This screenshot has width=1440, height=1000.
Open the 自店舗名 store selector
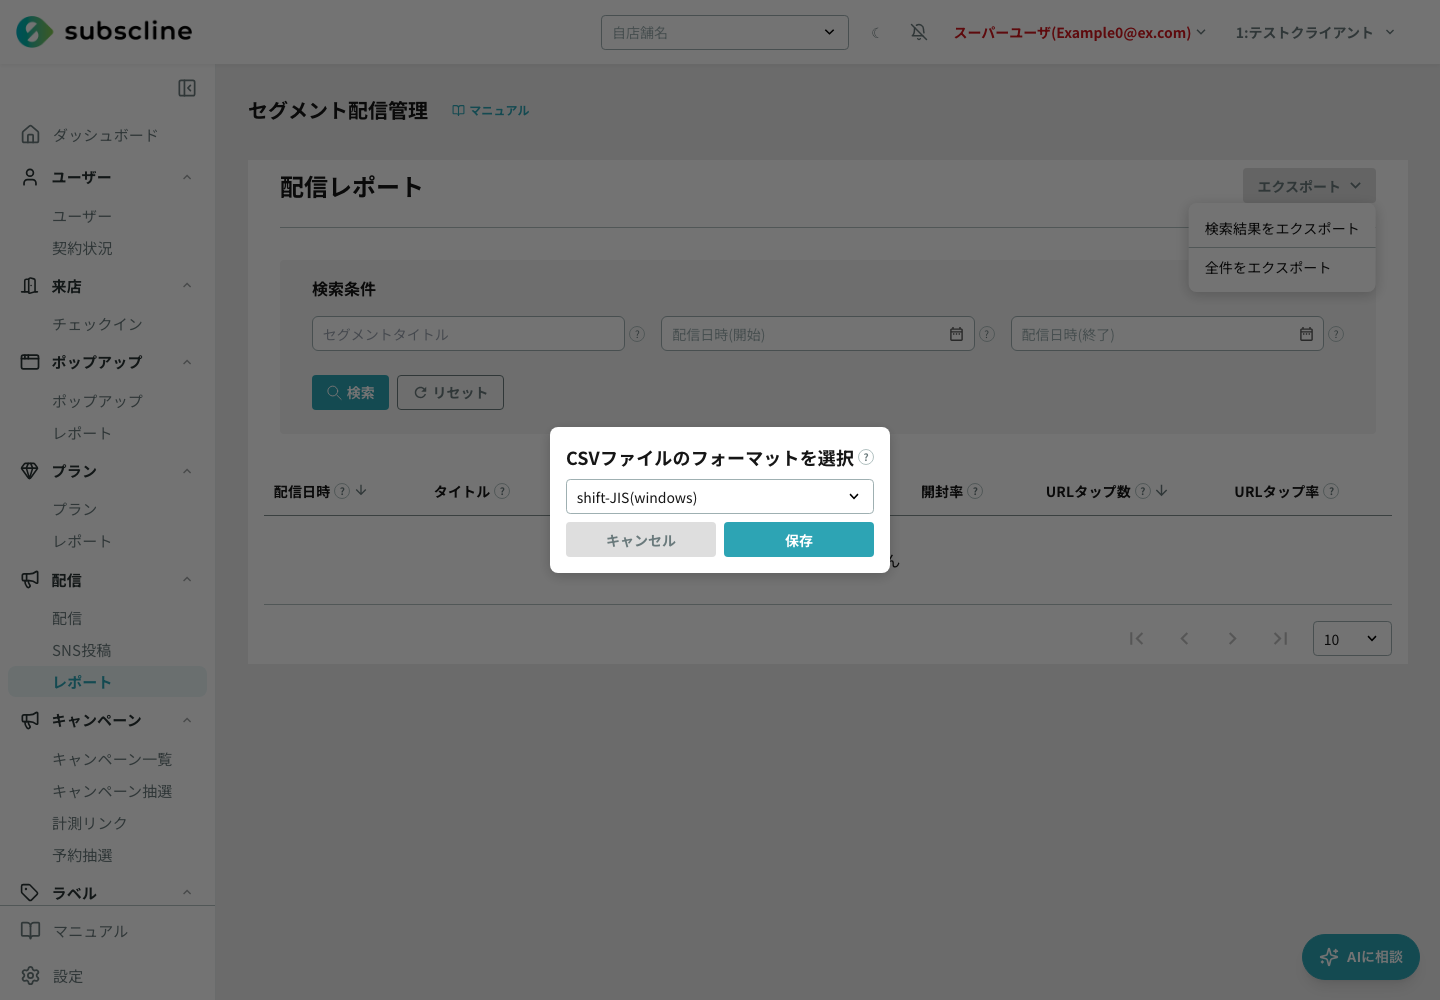725,32
